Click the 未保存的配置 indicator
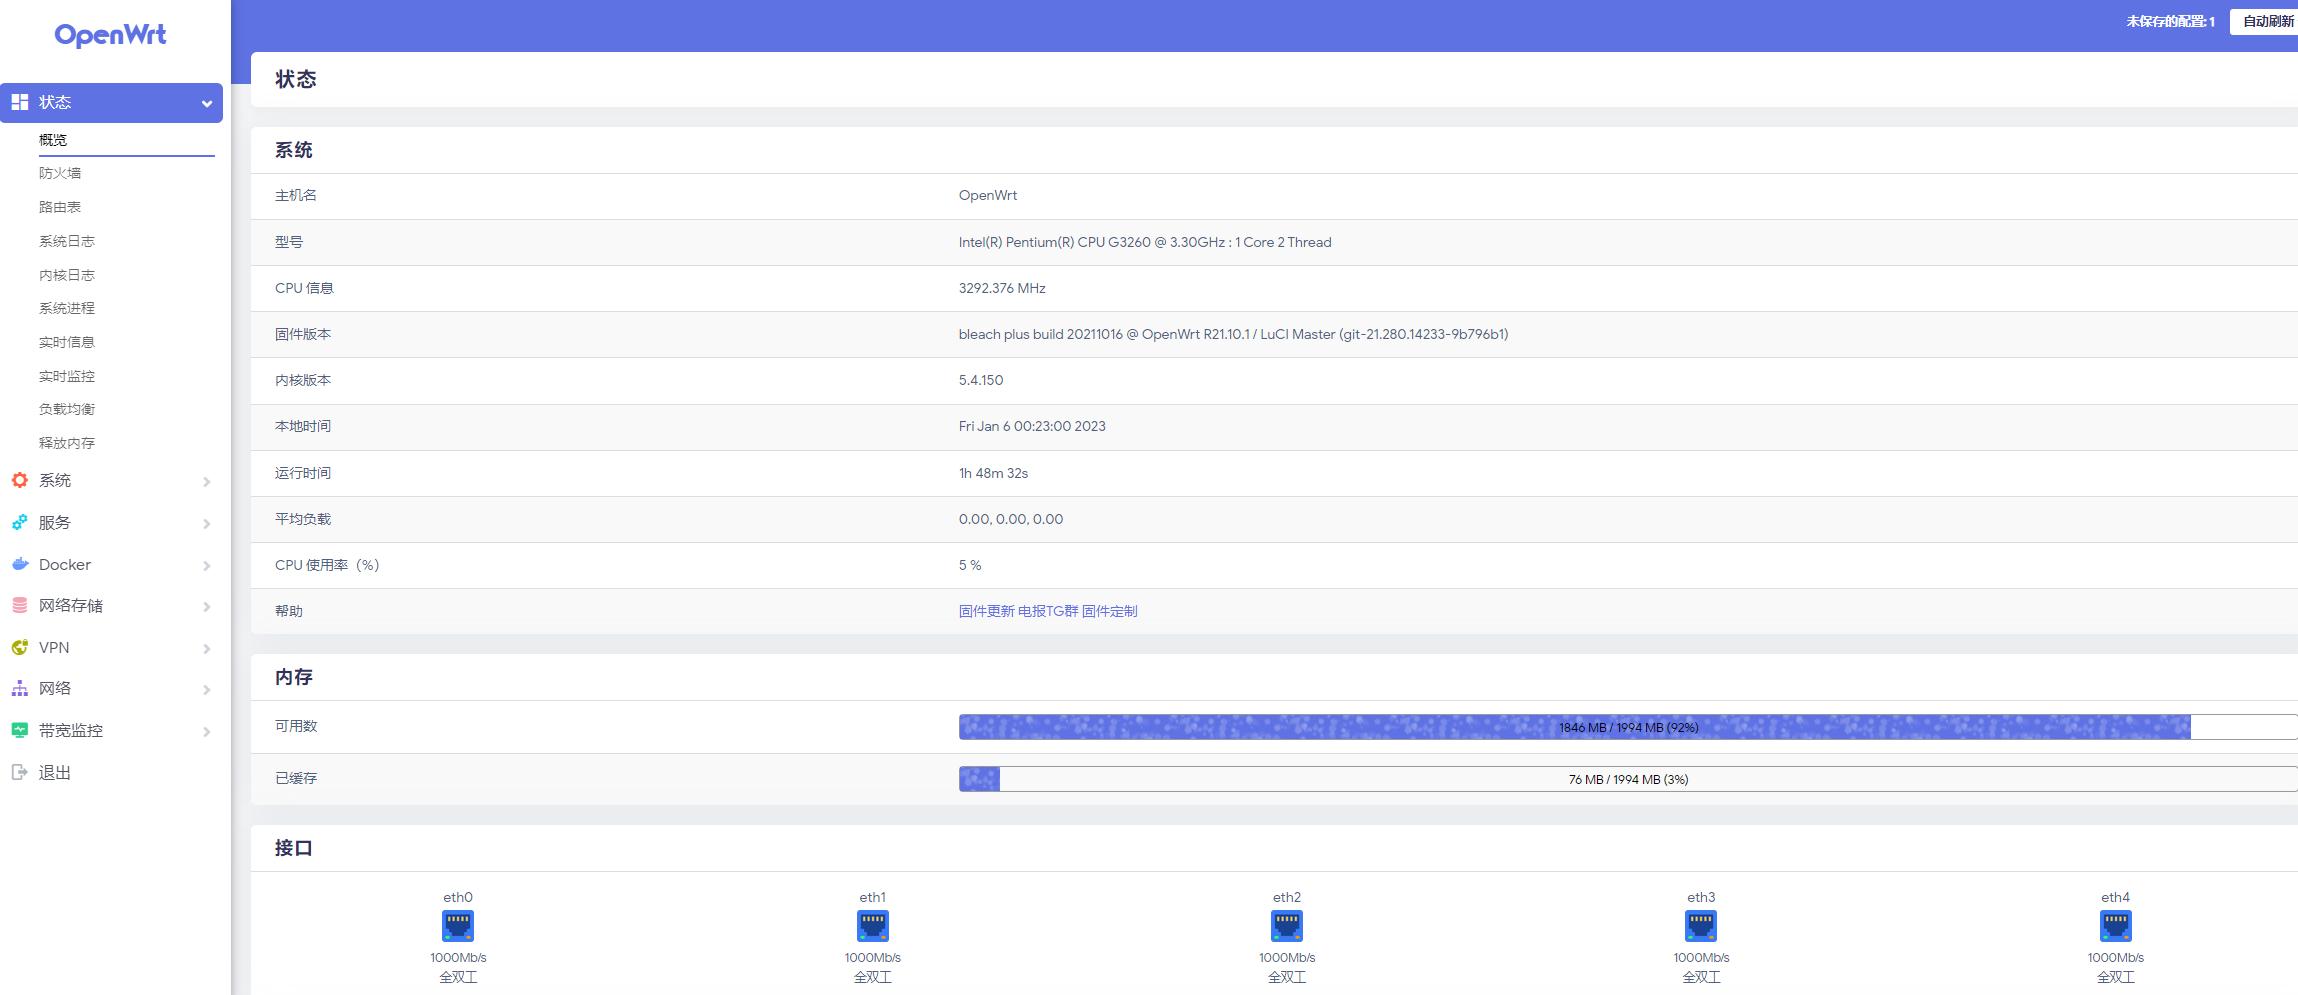Screen dimensions: 2298x995 tap(2169, 21)
